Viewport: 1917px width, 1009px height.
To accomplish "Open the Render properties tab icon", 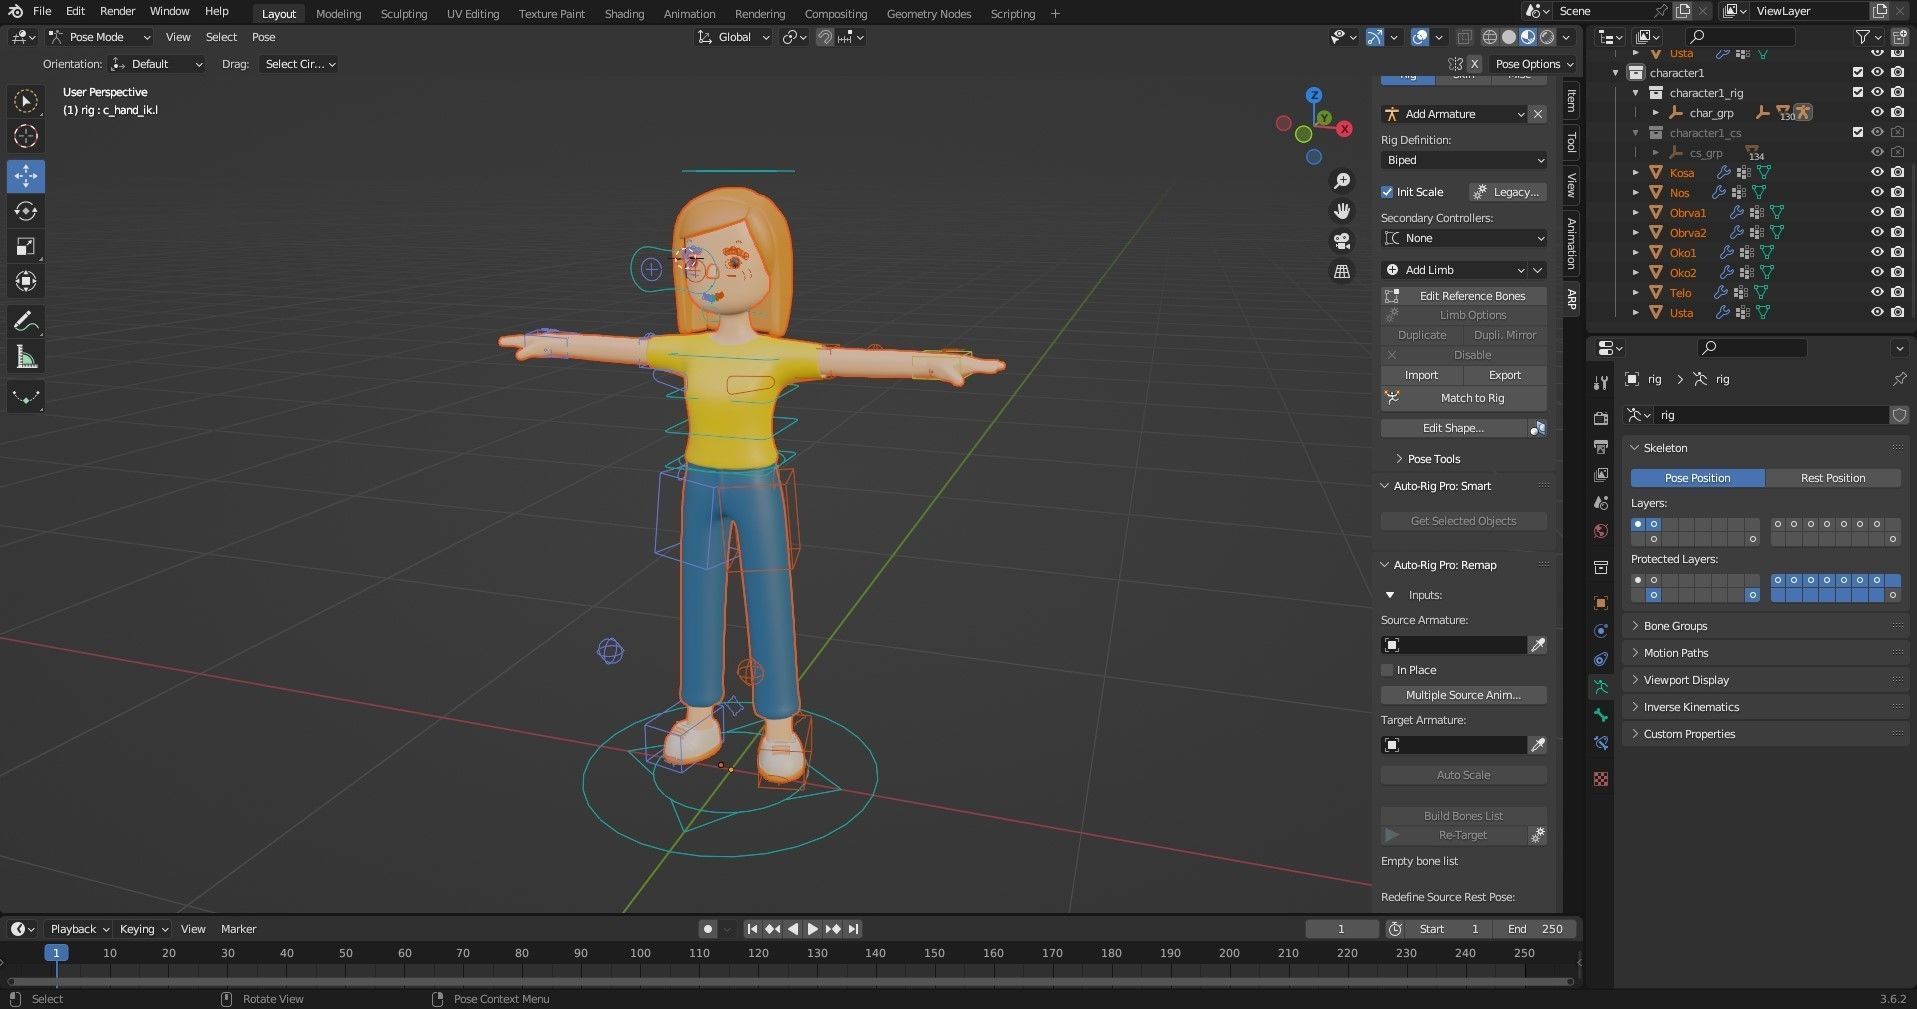I will (x=1601, y=418).
